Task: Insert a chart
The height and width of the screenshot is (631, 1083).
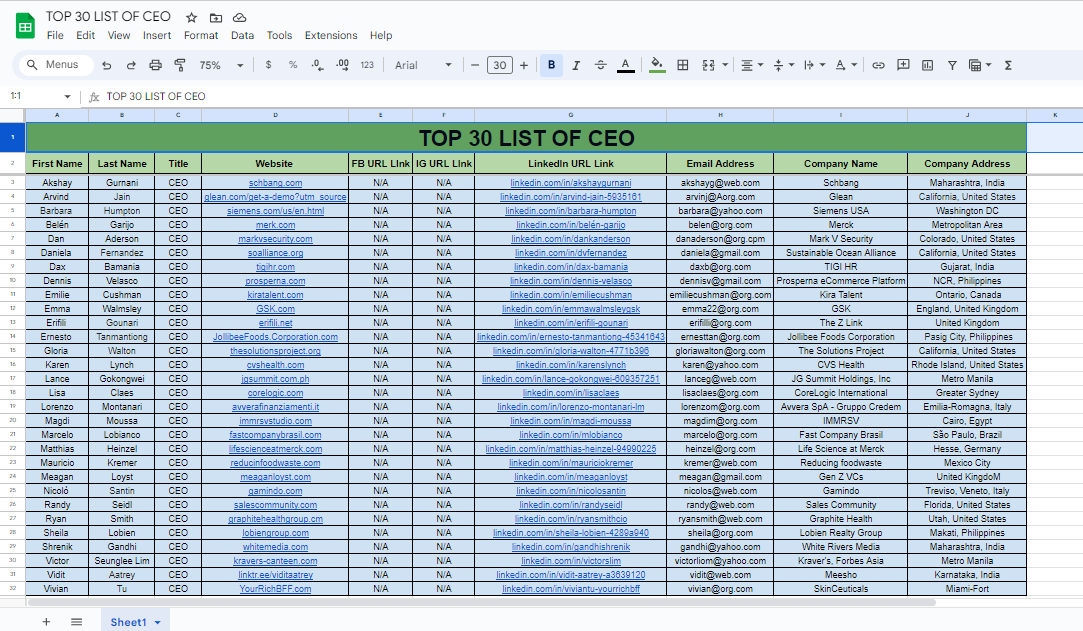Action: 928,65
